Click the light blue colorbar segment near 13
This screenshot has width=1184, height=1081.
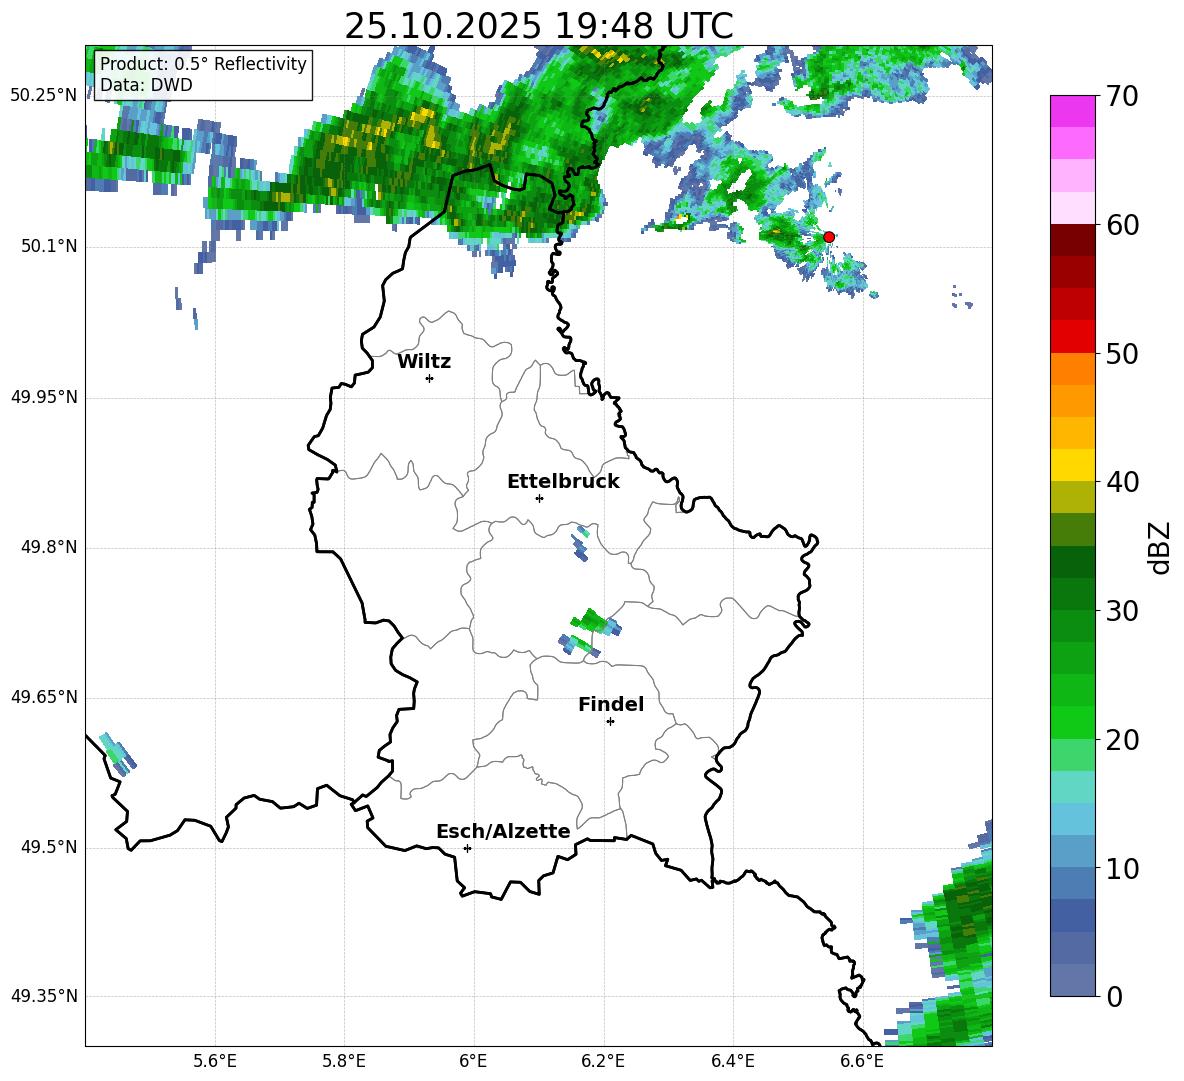tap(1072, 819)
